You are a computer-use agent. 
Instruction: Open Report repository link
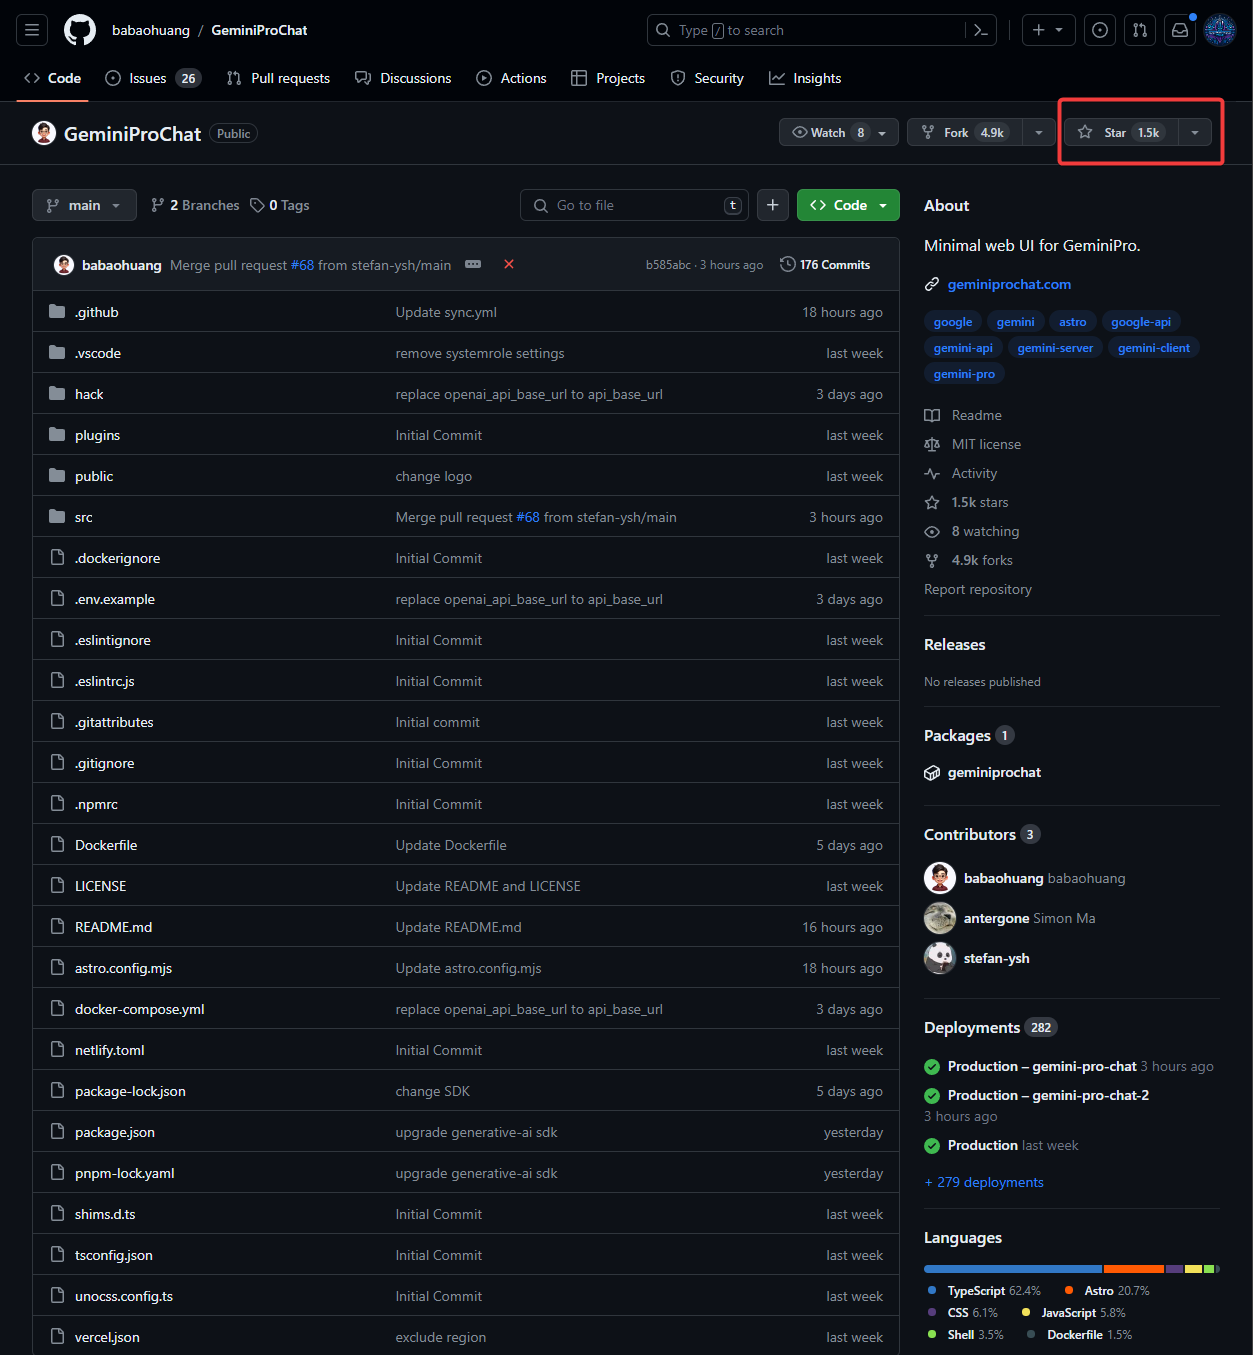978,589
